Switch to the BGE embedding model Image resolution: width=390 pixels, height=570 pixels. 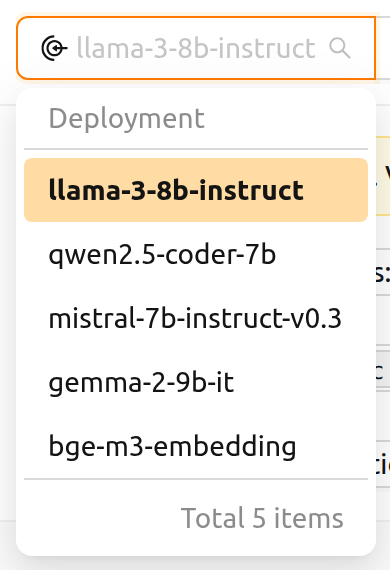(x=196, y=446)
